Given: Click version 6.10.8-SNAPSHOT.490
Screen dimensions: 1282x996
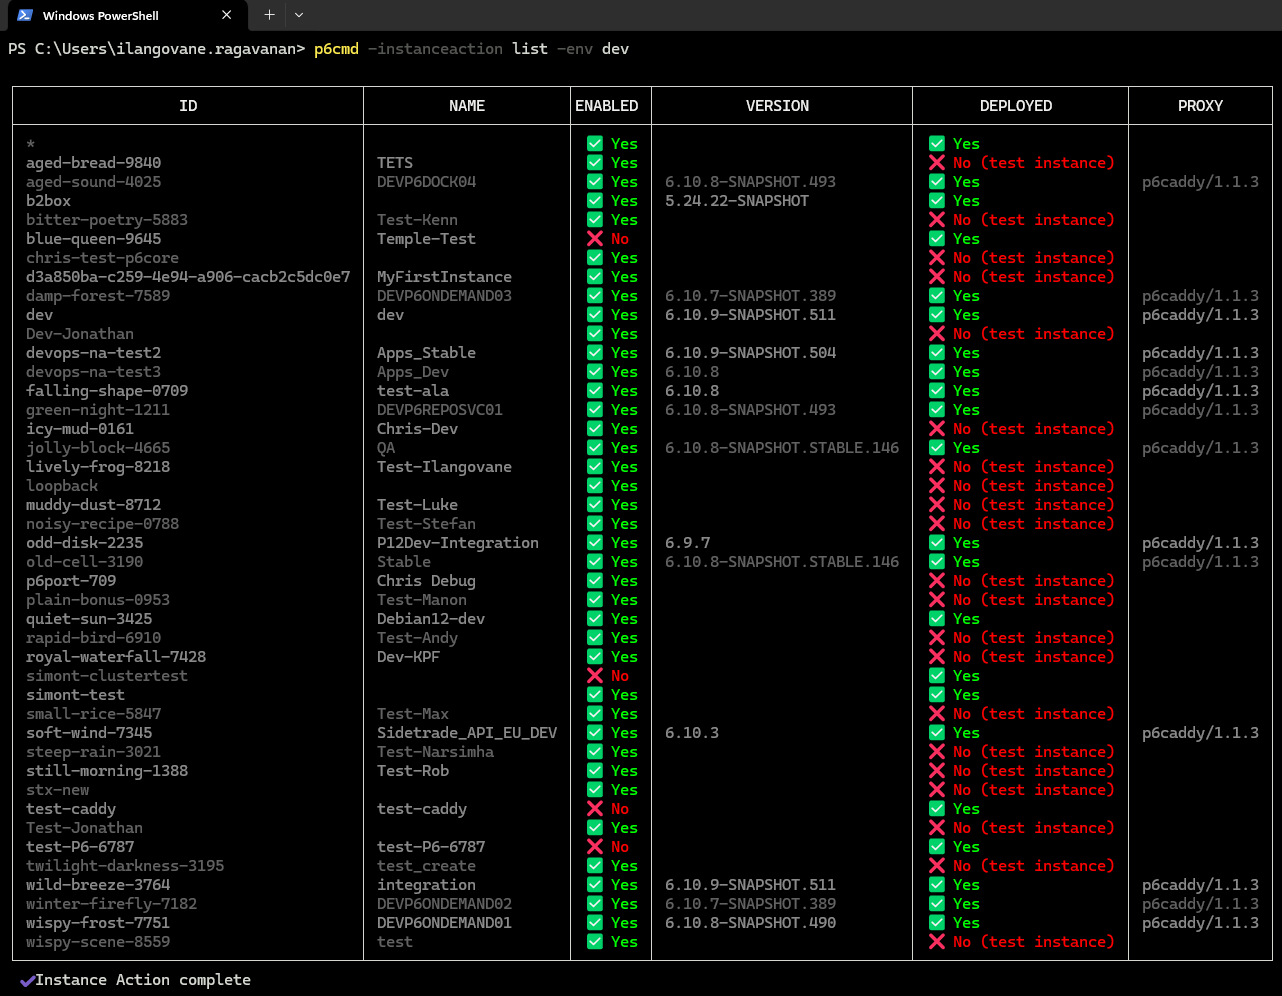Looking at the screenshot, I should [x=750, y=923].
